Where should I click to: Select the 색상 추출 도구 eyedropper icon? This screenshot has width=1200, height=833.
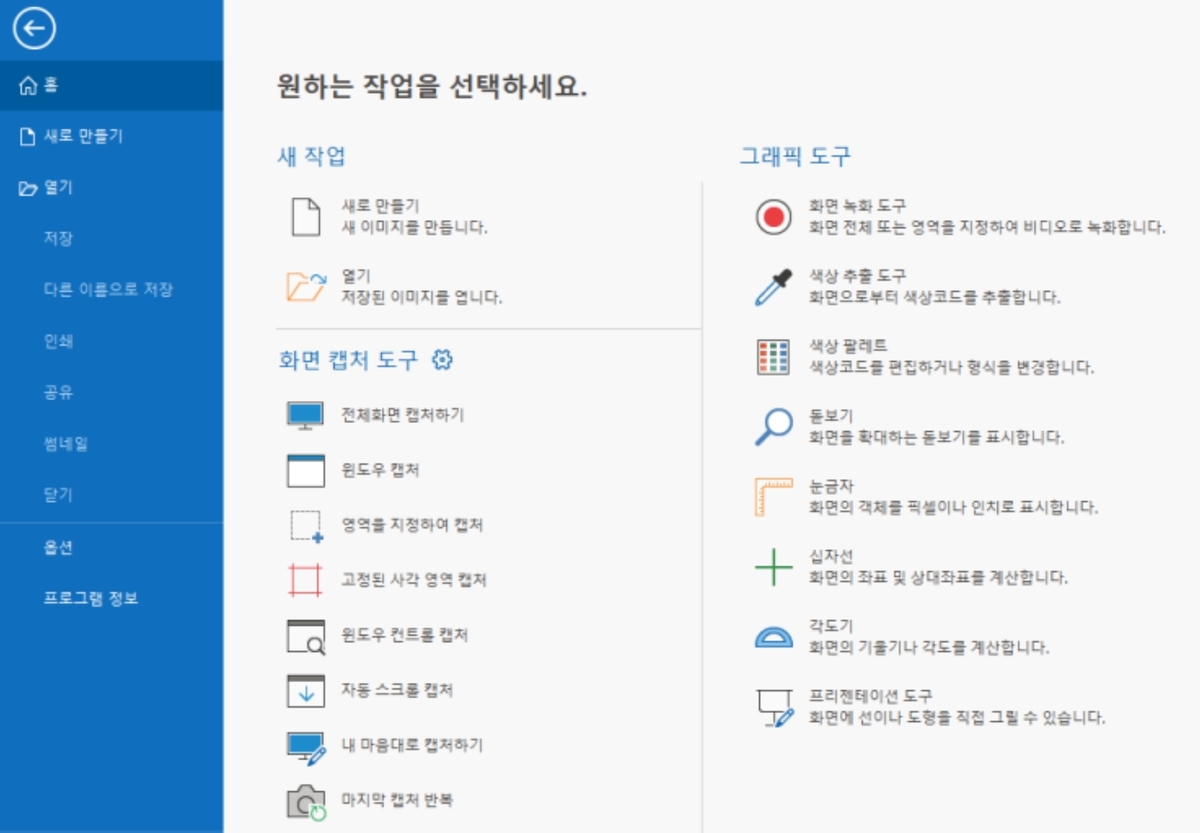[x=773, y=287]
